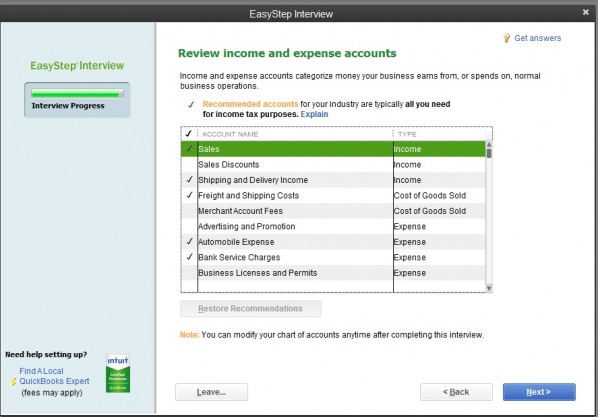
Task: Click Expense type of Business Licenses row
Action: (x=410, y=273)
